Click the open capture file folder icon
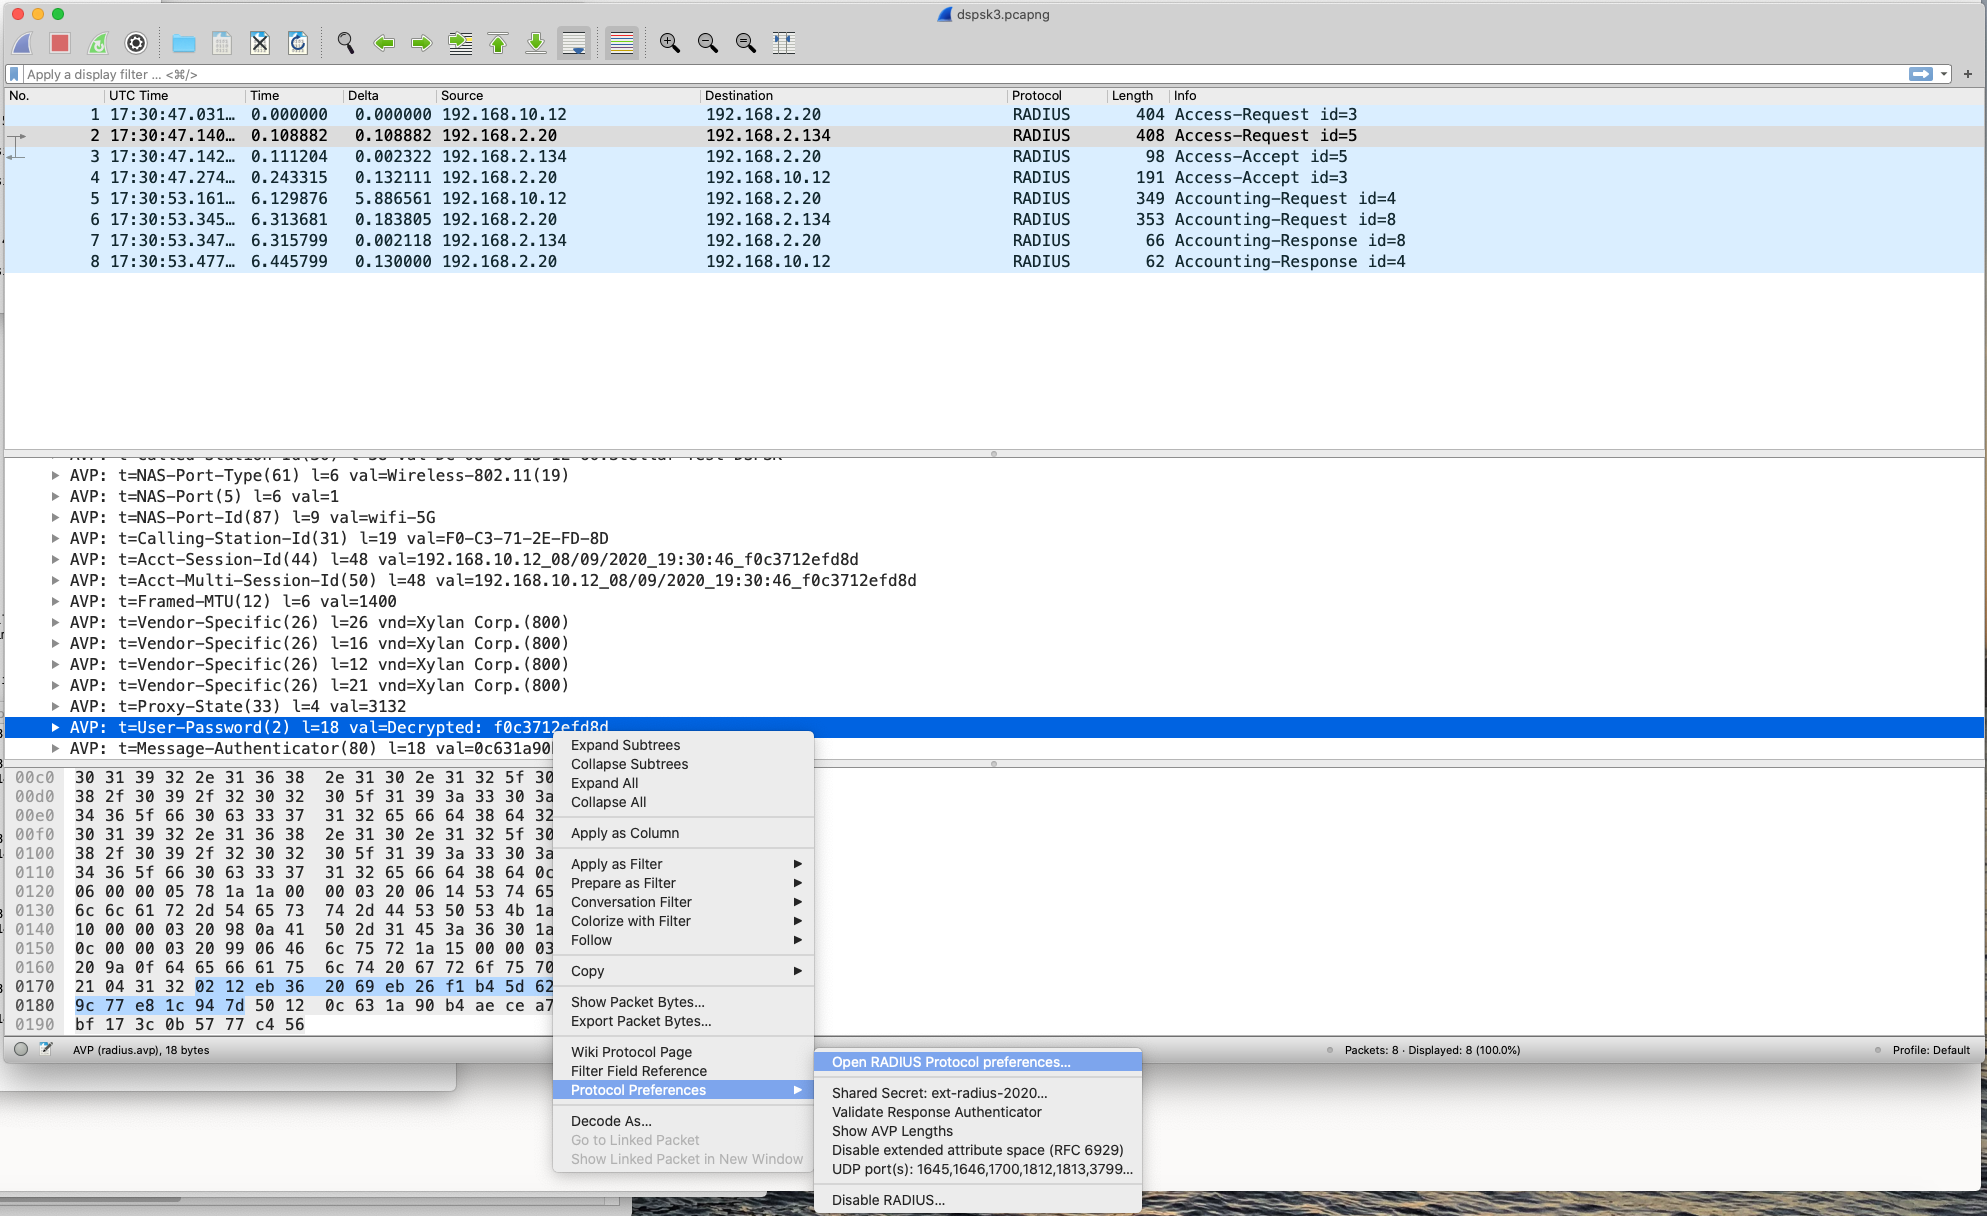Image resolution: width=1987 pixels, height=1216 pixels. [x=183, y=43]
